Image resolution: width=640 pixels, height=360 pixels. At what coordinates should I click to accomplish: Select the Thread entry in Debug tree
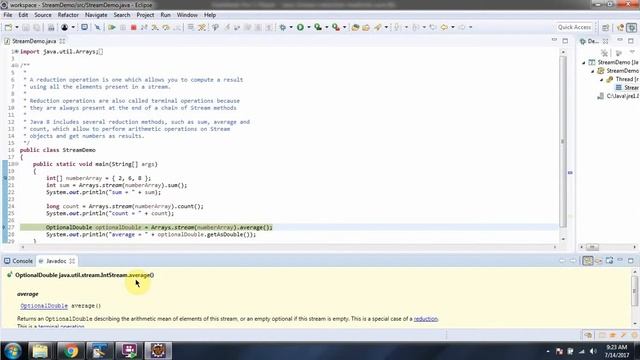623,79
